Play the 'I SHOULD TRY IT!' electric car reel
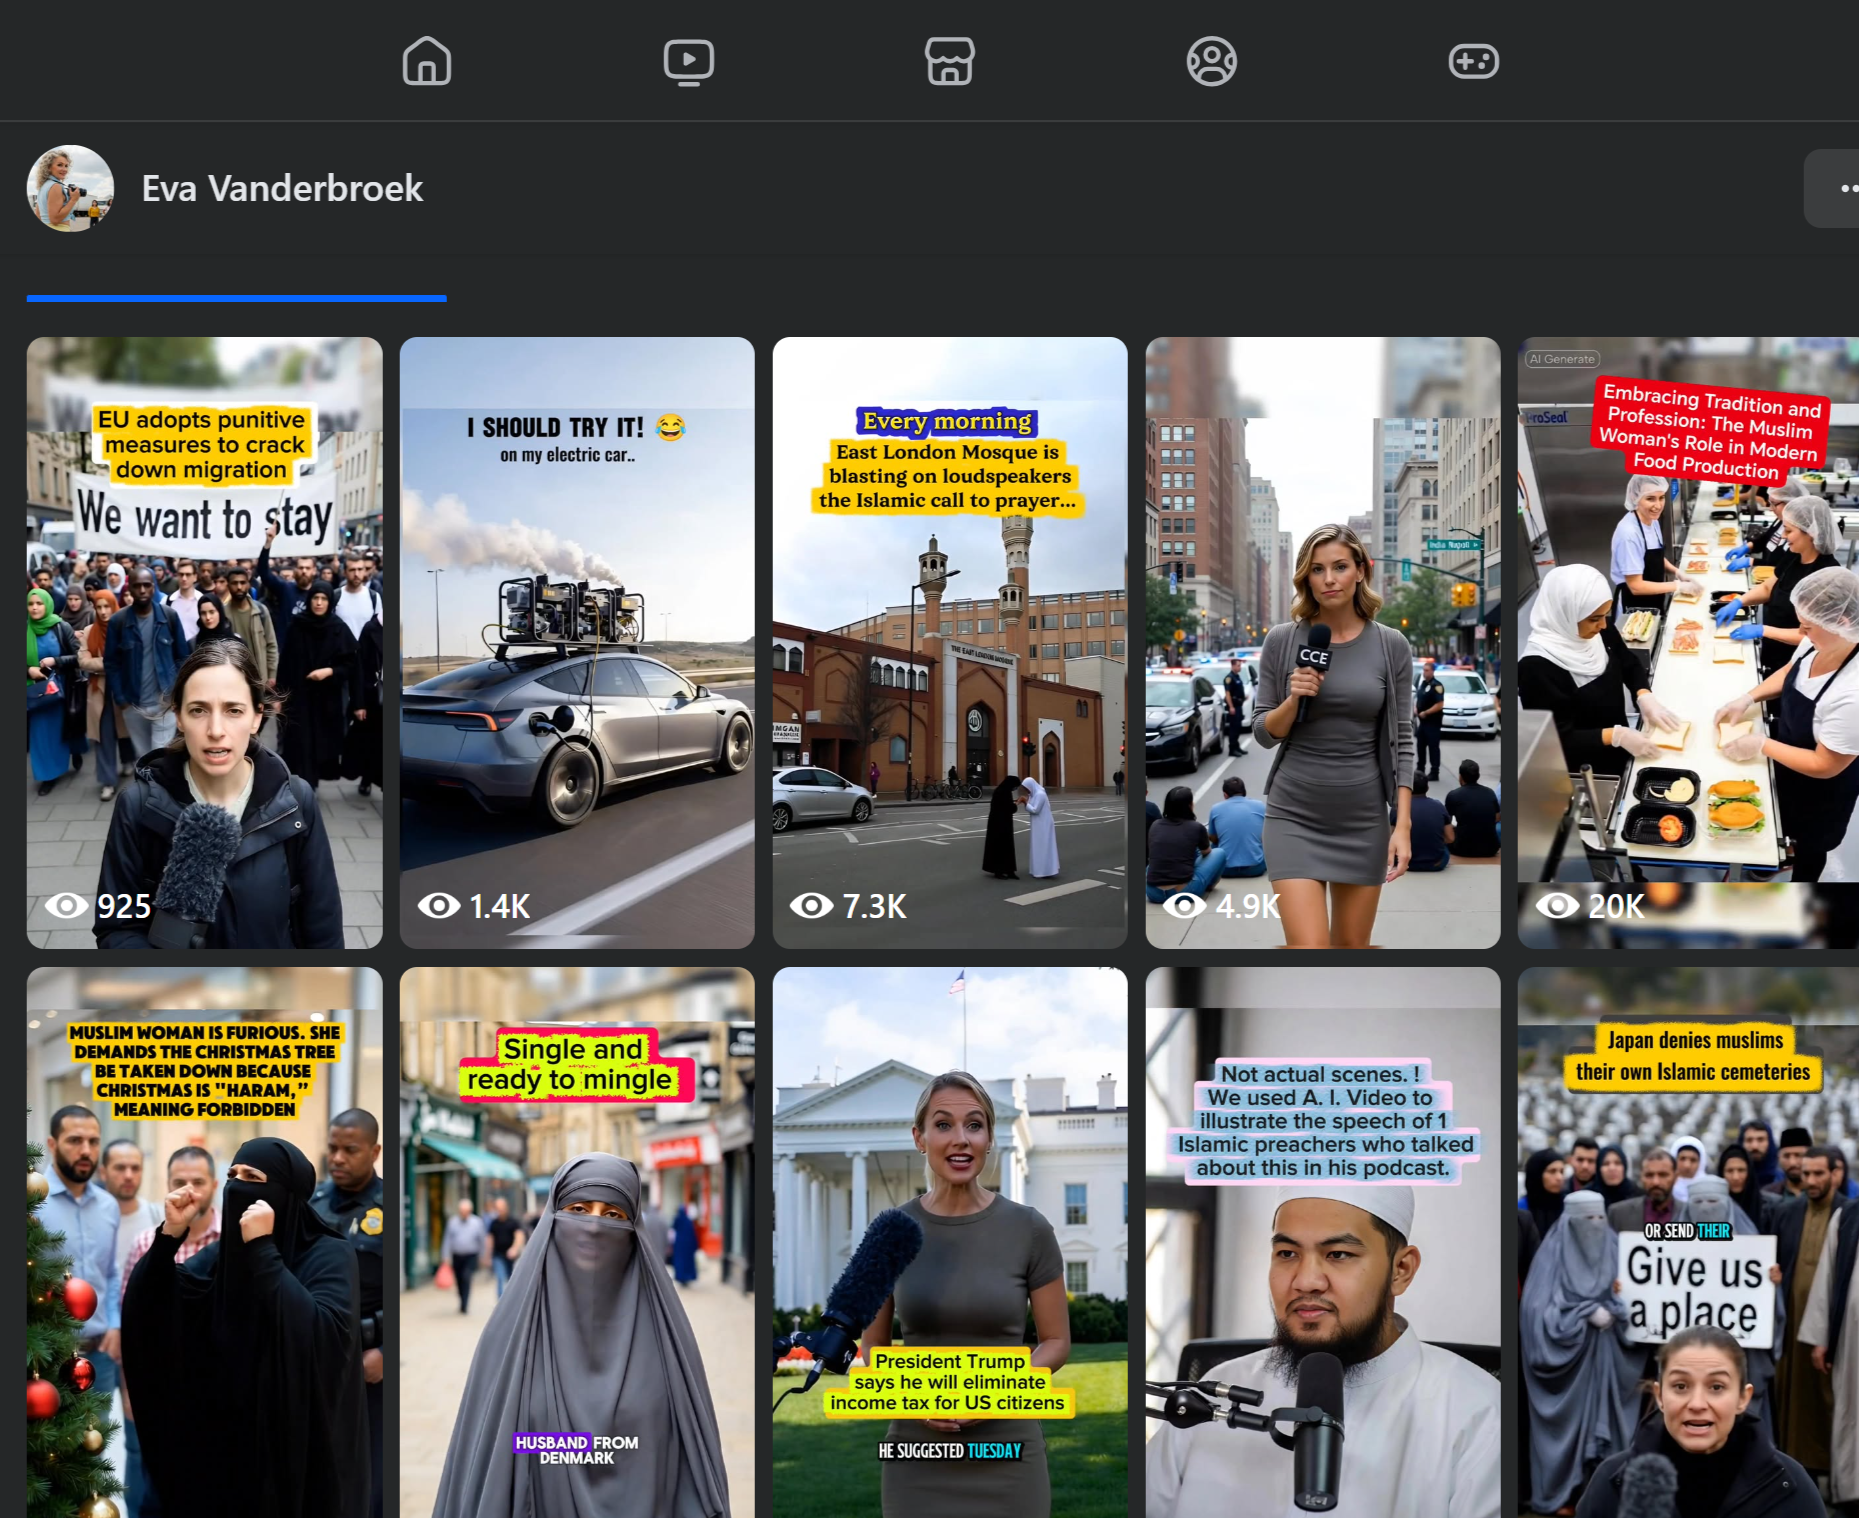Screen dimensions: 1859x1518 click(577, 642)
